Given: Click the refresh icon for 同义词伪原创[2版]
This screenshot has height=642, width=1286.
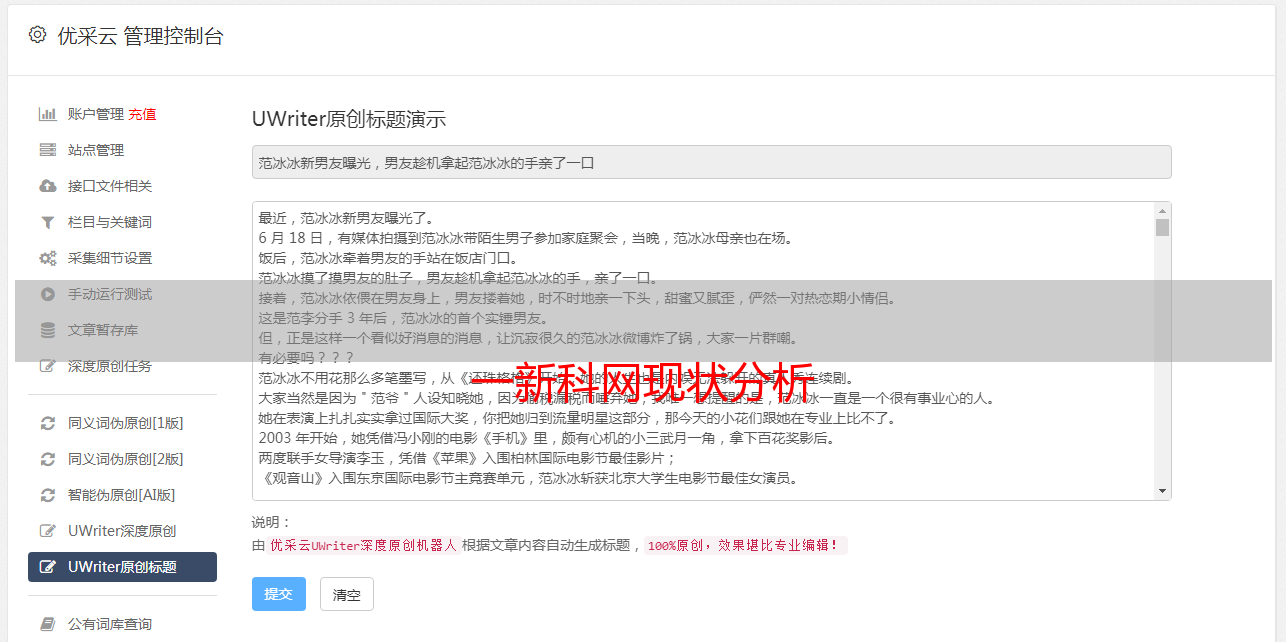Looking at the screenshot, I should coord(47,459).
